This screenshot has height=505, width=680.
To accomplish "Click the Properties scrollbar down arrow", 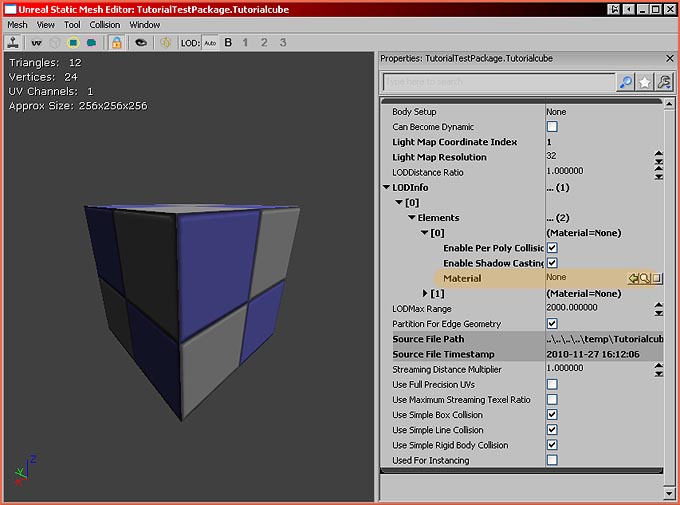I will tap(669, 493).
